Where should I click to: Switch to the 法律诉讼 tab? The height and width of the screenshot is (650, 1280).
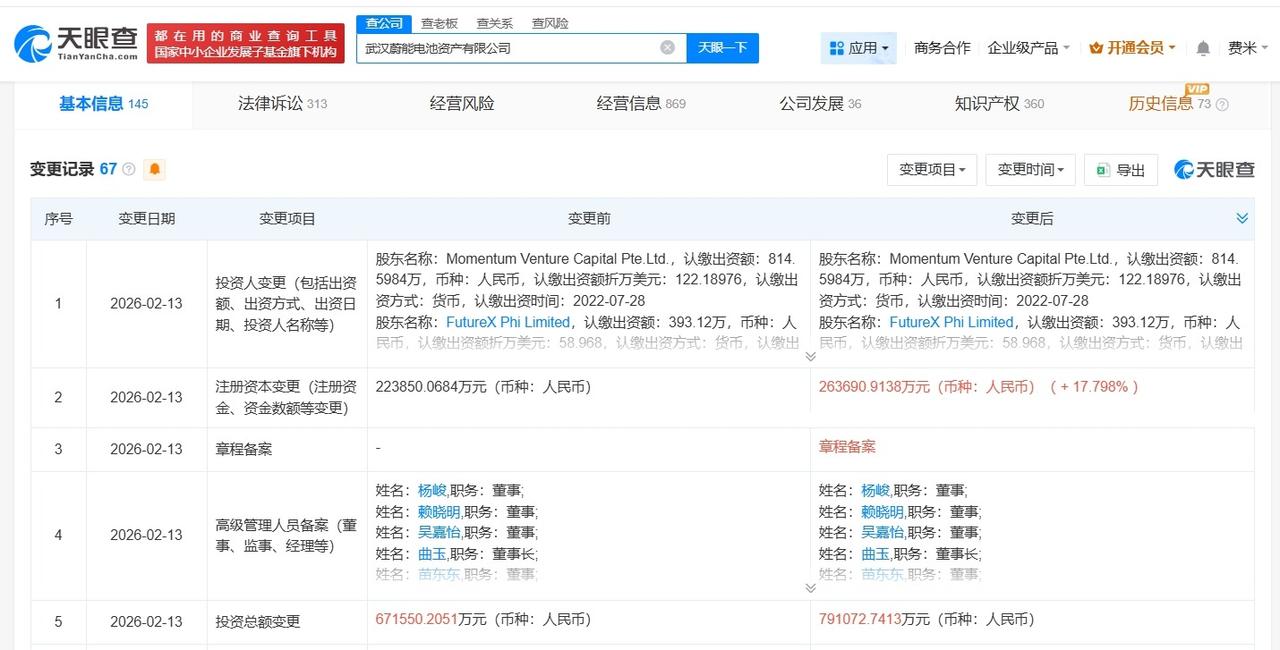click(281, 103)
